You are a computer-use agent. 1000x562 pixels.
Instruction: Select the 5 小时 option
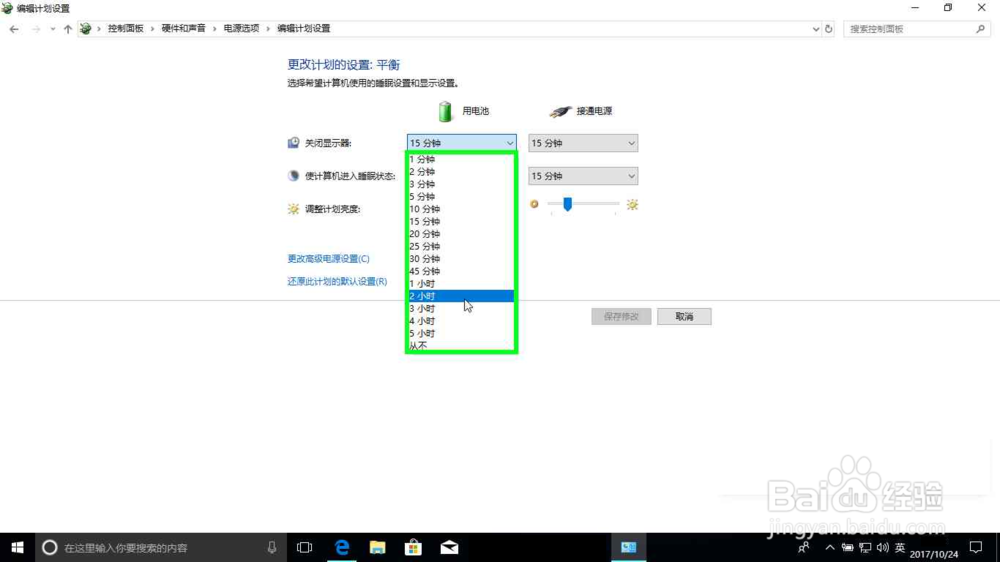tap(461, 334)
